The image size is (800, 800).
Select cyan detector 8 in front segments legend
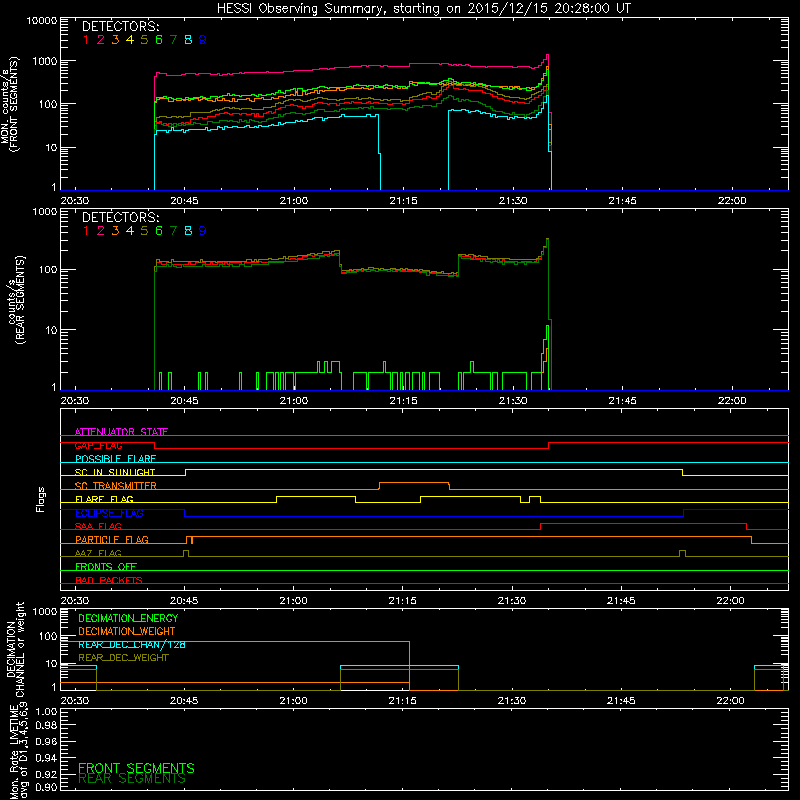[x=188, y=40]
